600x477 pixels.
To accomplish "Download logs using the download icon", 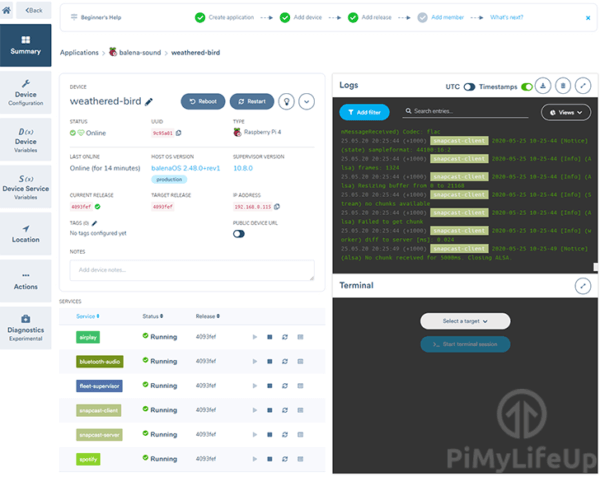I will 542,86.
